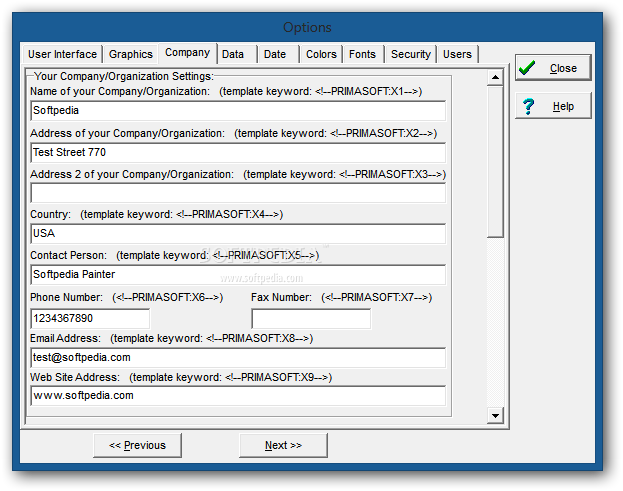Click the Web Site field with www.softpedia.com

[238, 396]
